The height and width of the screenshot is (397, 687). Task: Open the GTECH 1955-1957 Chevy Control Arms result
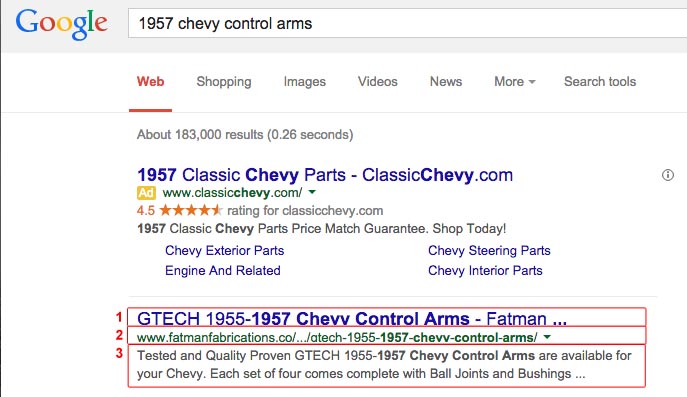(352, 319)
